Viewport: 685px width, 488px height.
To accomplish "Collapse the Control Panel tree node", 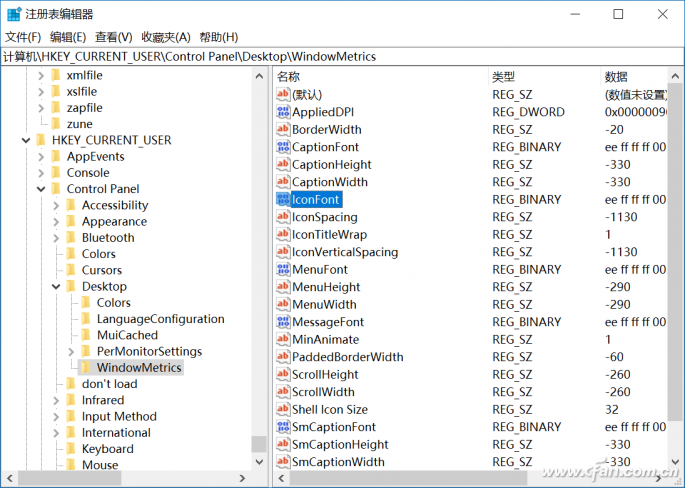I will (x=41, y=189).
